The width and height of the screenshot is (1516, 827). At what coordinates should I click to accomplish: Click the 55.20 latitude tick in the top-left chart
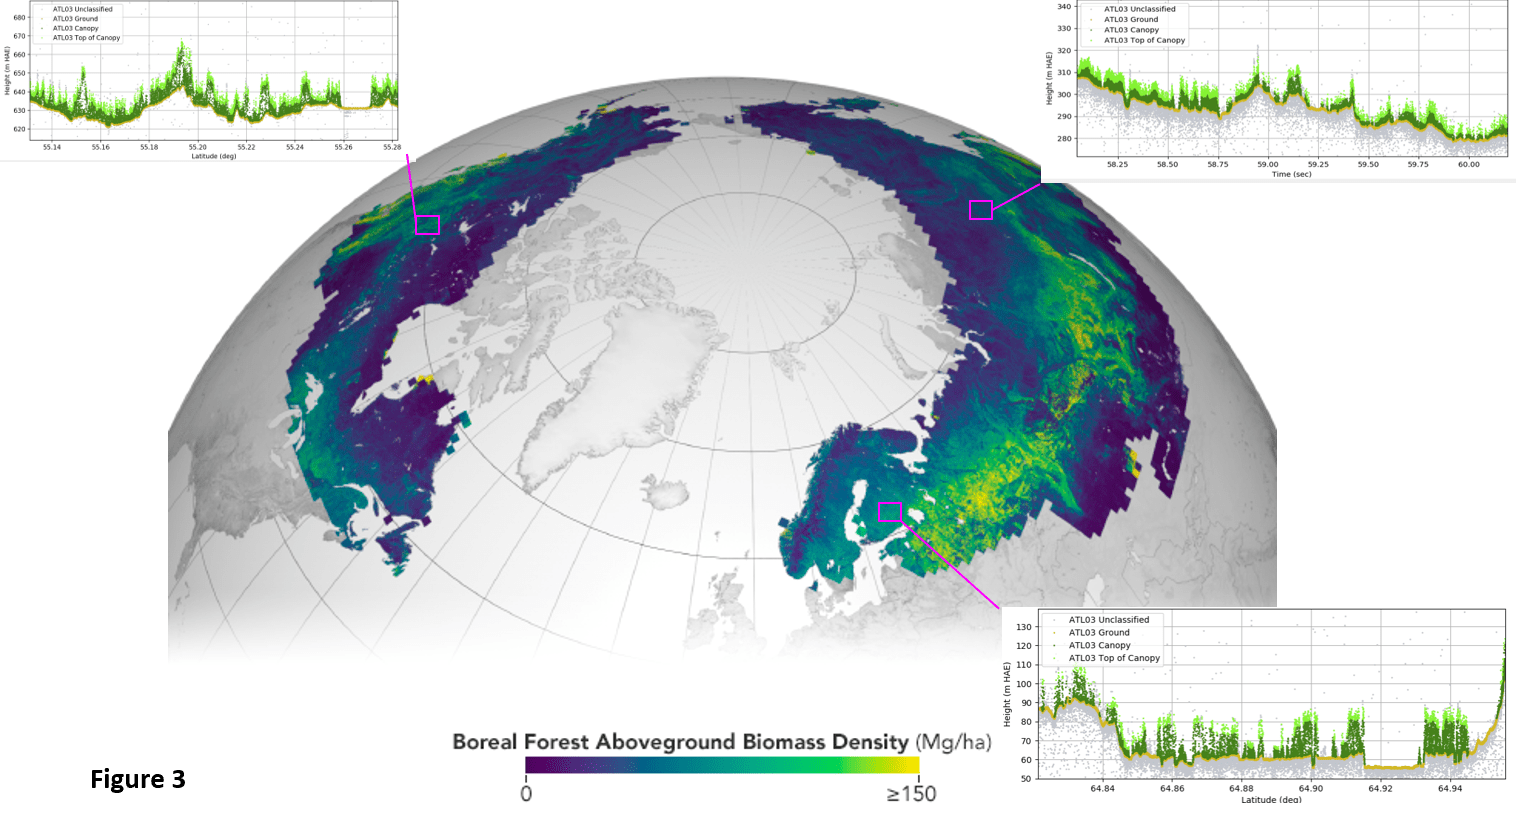(x=198, y=147)
